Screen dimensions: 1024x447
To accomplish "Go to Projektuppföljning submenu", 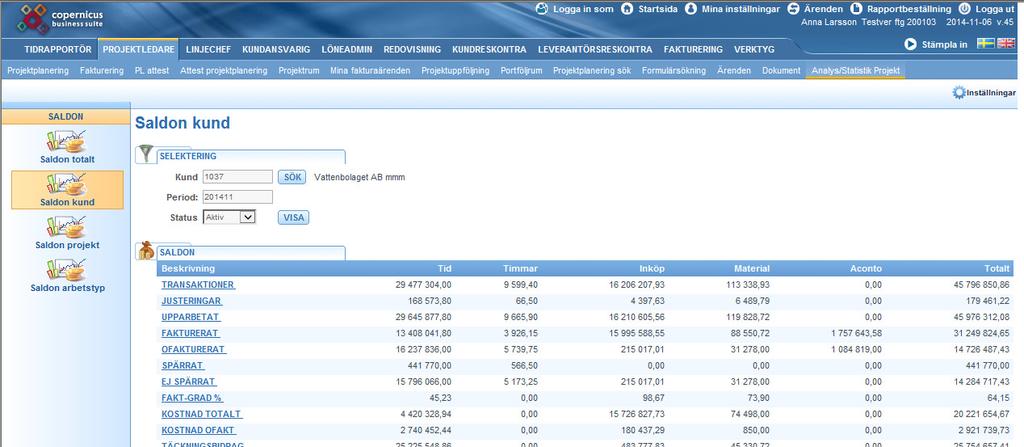I will [455, 71].
